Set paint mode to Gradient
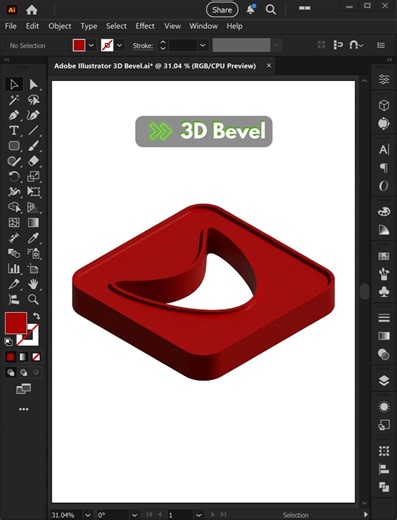This screenshot has width=397, height=520. tap(23, 357)
